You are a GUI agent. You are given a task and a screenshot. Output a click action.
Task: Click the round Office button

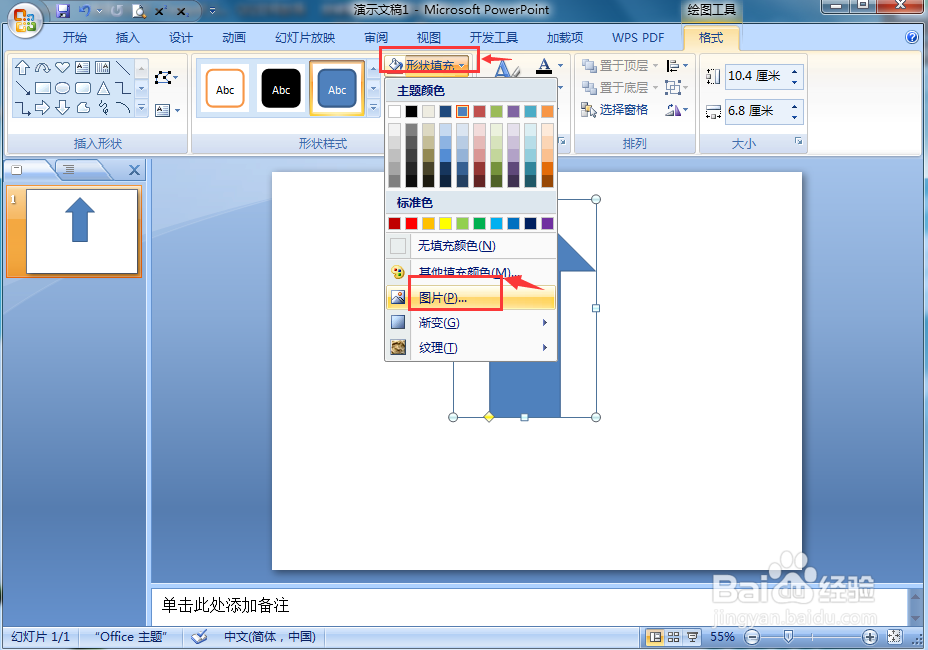click(24, 21)
